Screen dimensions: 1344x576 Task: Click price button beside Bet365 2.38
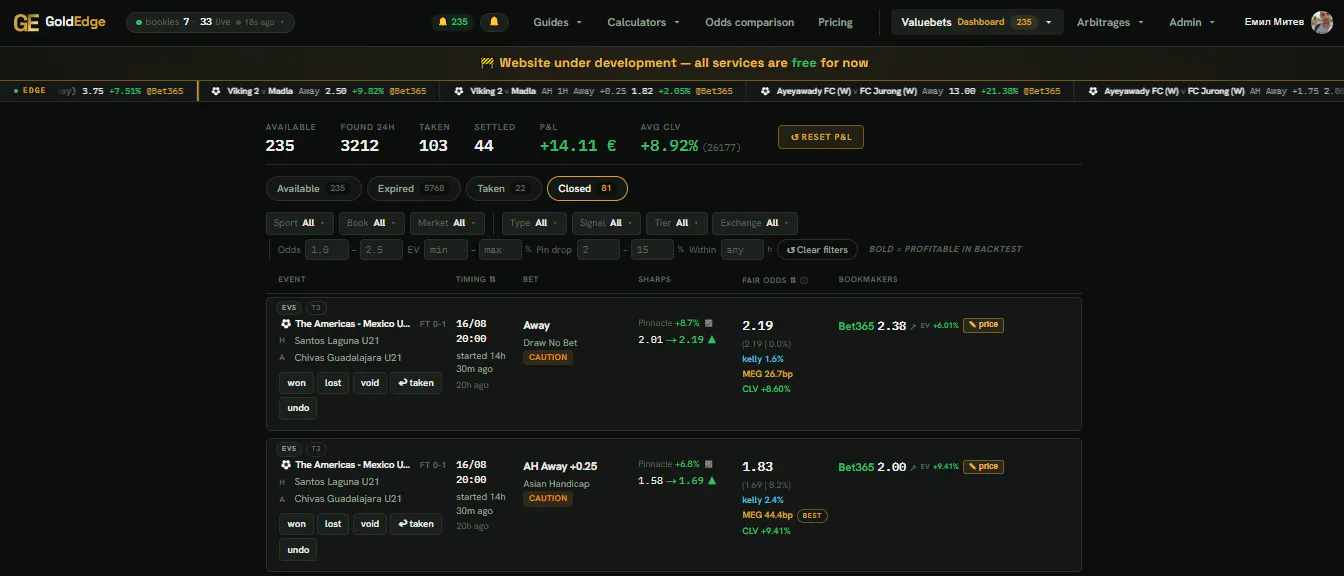tap(983, 325)
